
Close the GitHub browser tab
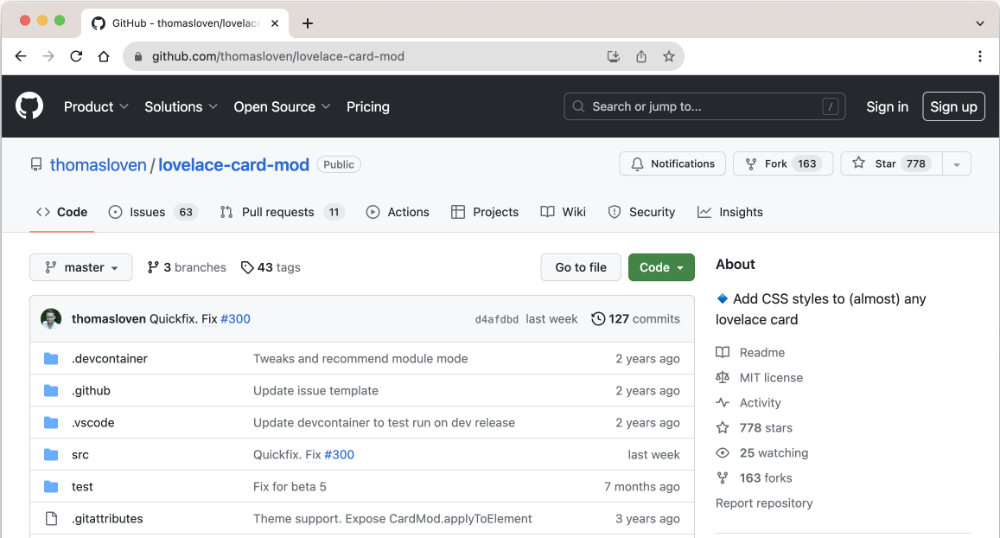275,24
